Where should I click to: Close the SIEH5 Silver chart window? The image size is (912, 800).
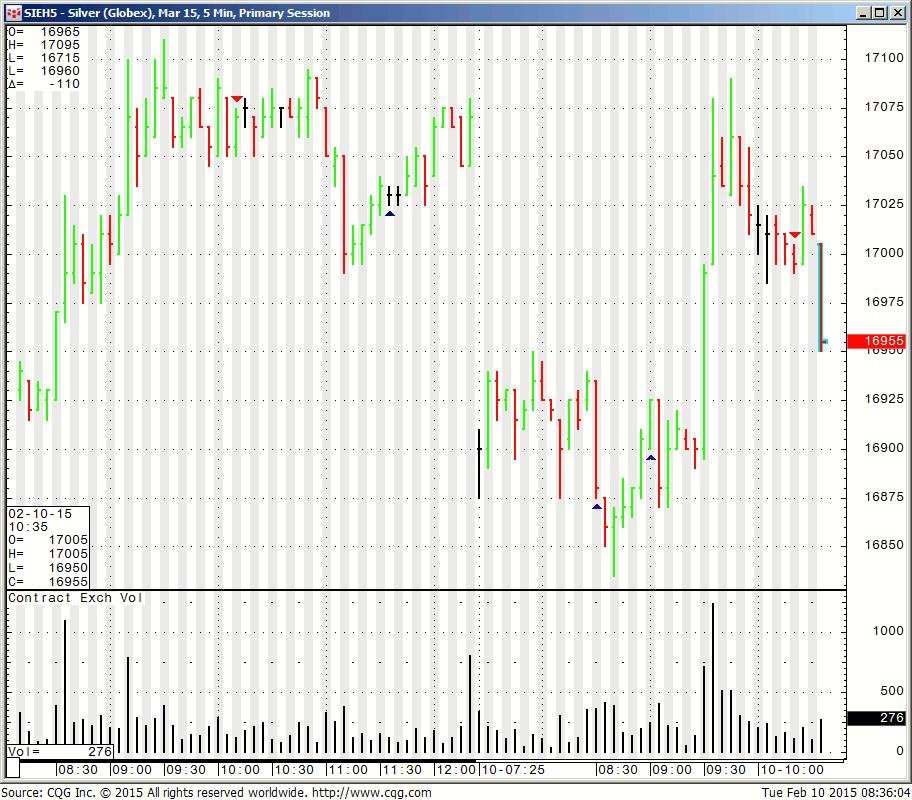(898, 13)
